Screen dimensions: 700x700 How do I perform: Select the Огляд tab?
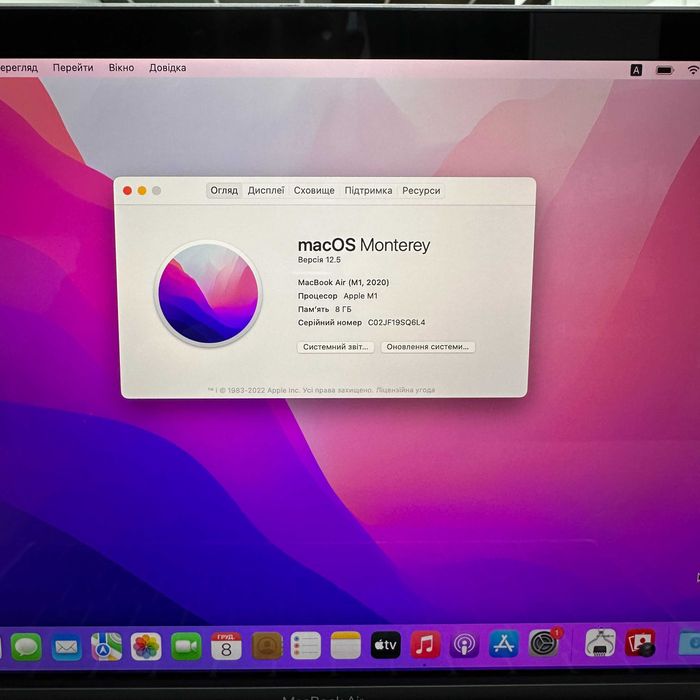224,191
